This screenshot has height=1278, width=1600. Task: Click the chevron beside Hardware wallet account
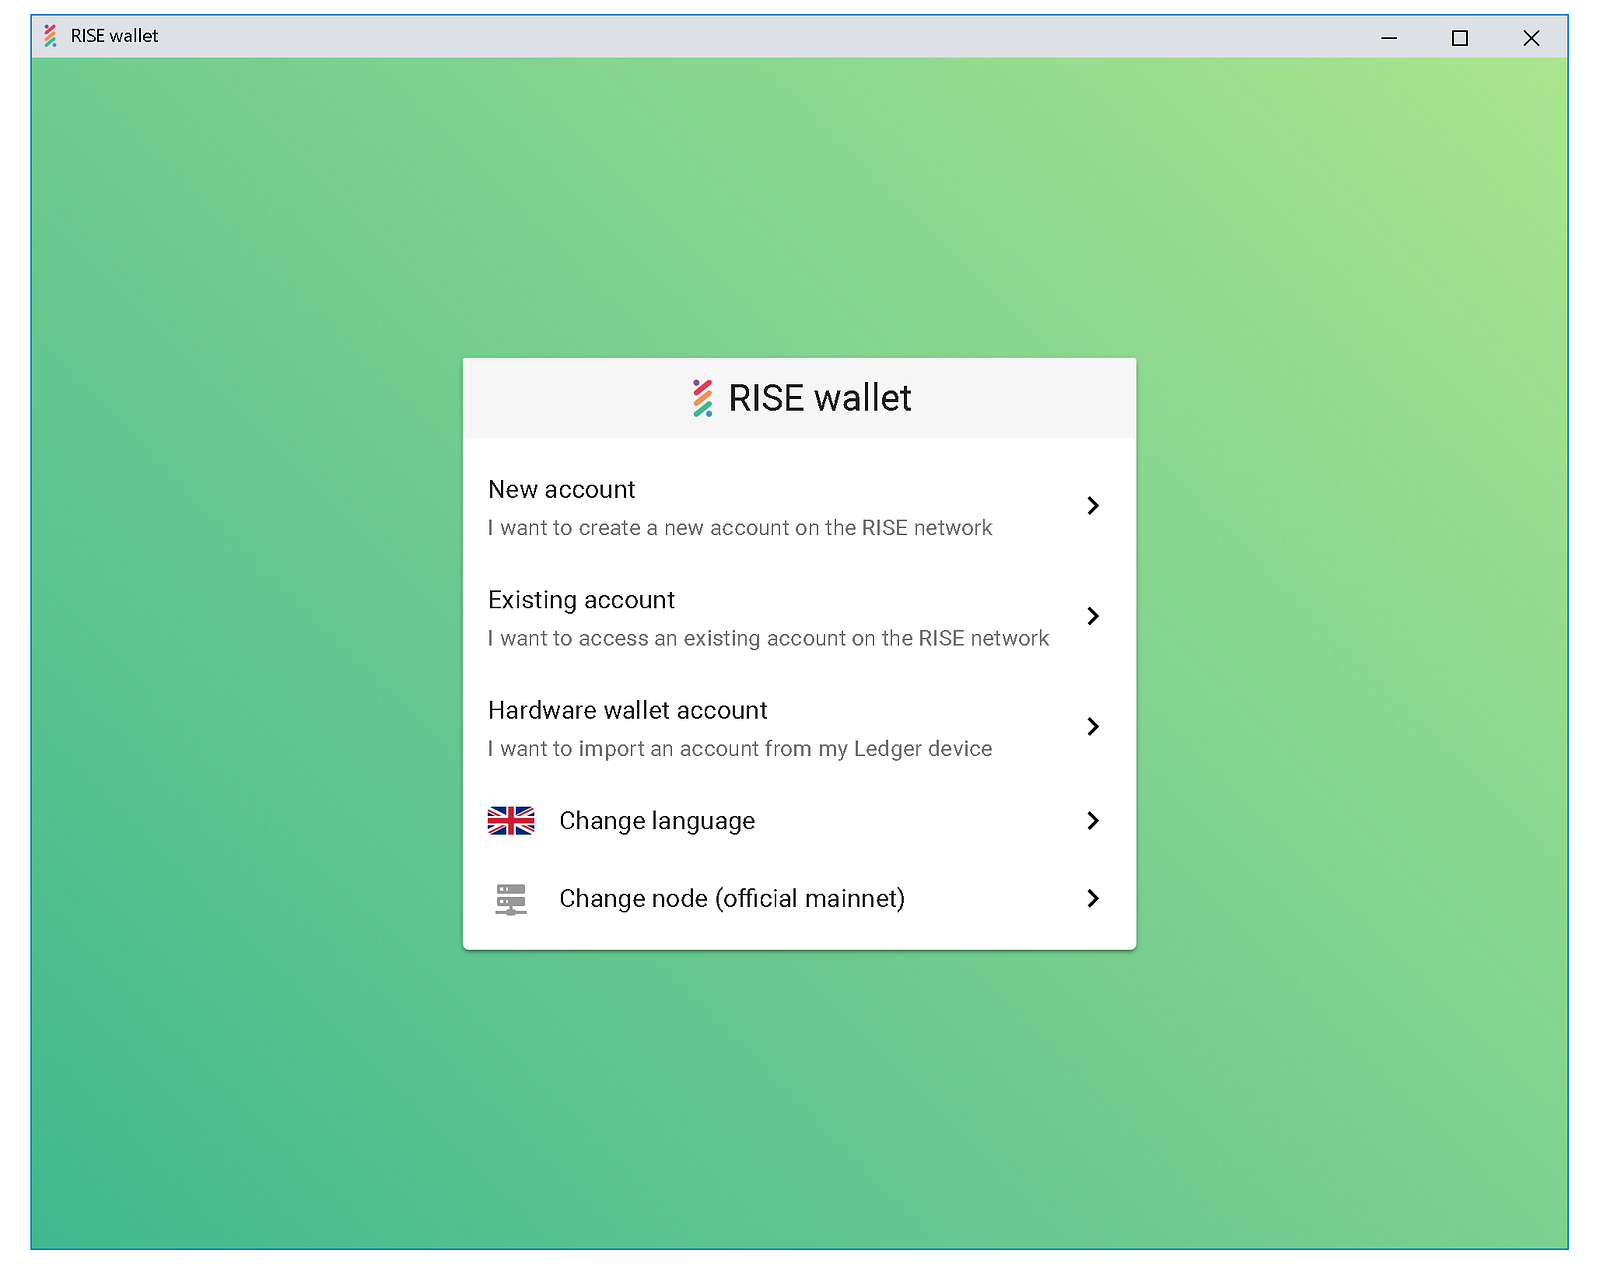[x=1093, y=726]
